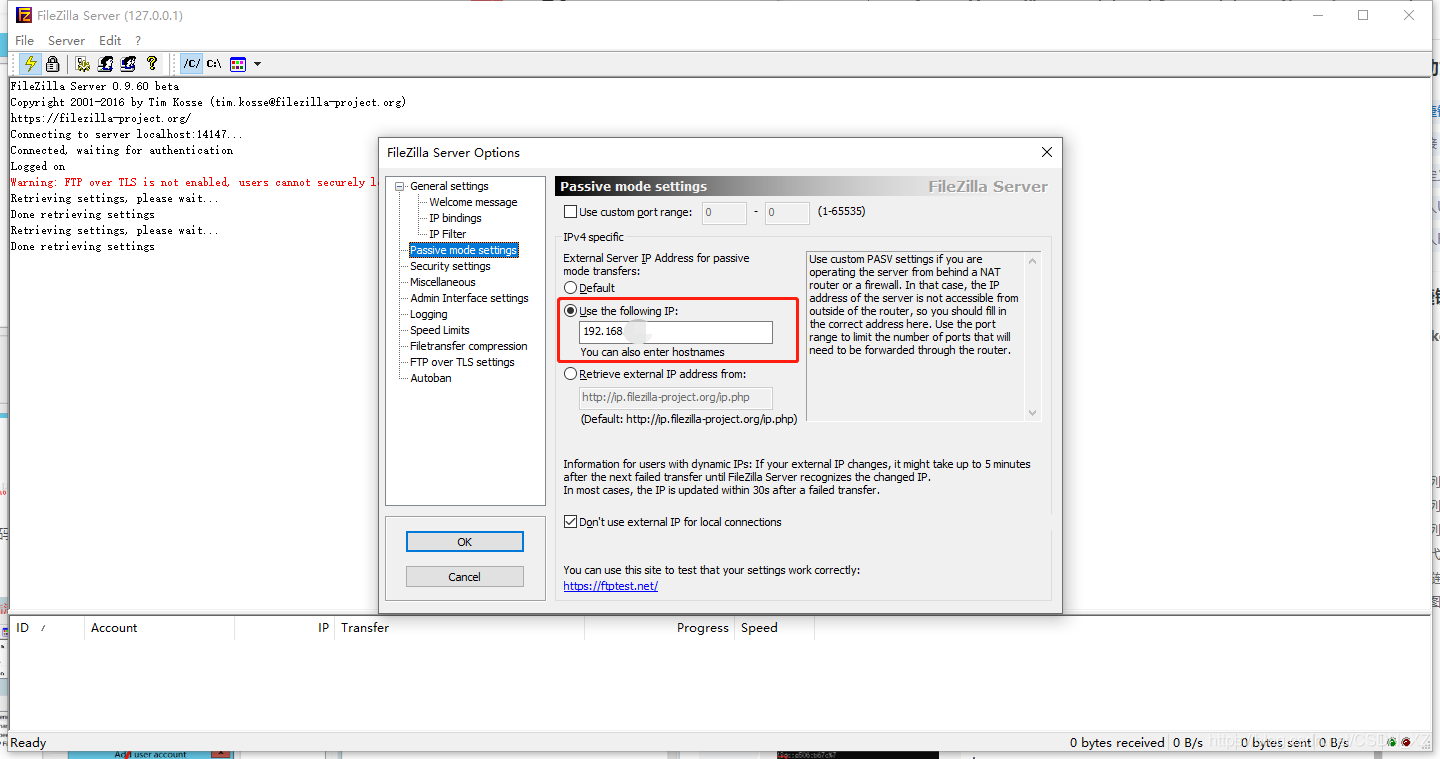Sort connections by Account column header
Viewport: 1440px width, 759px height.
tap(160, 628)
